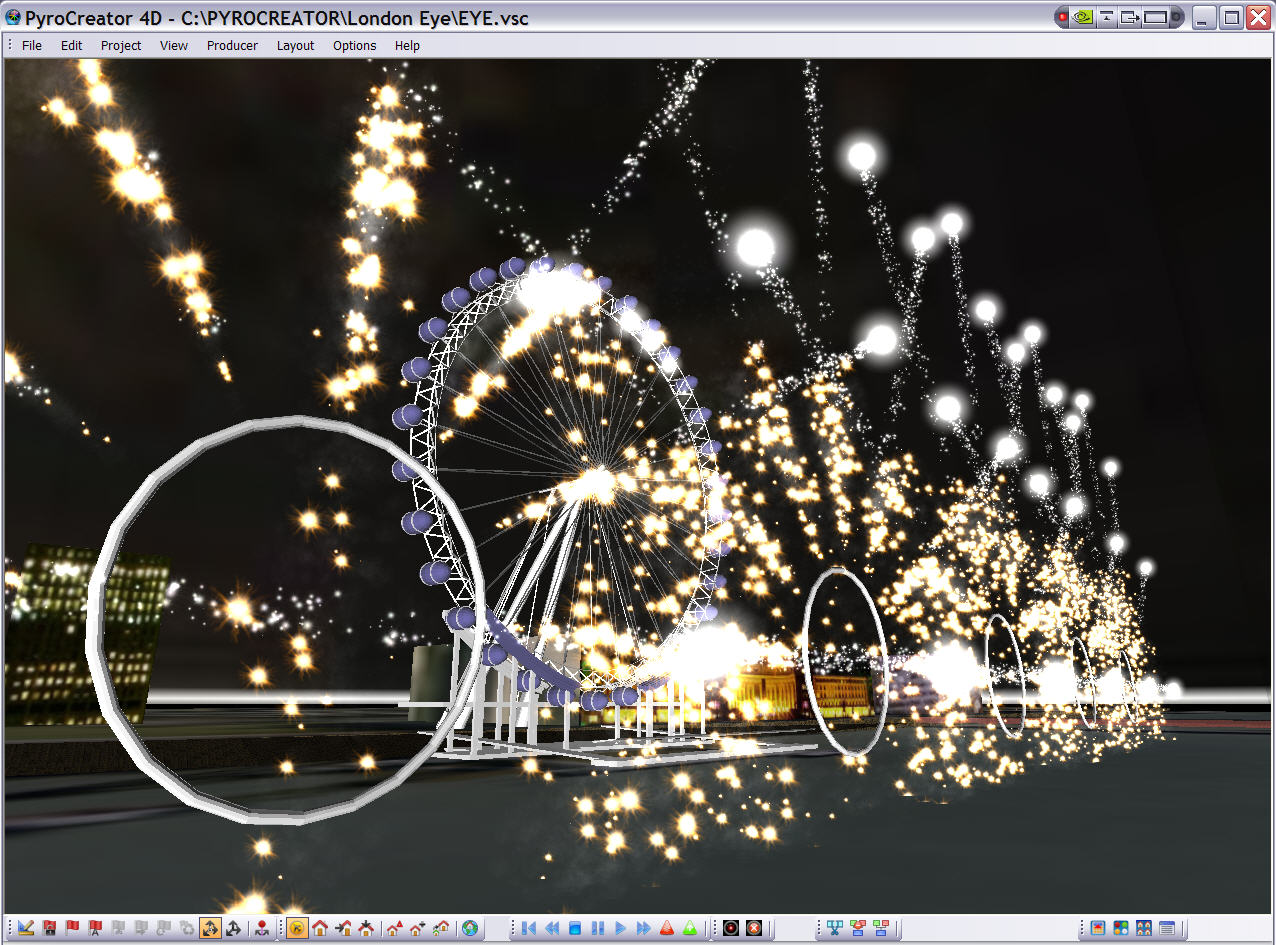Screen dimensions: 1276x945
Task: Click the menu bar drag handle
Action: pos(9,45)
